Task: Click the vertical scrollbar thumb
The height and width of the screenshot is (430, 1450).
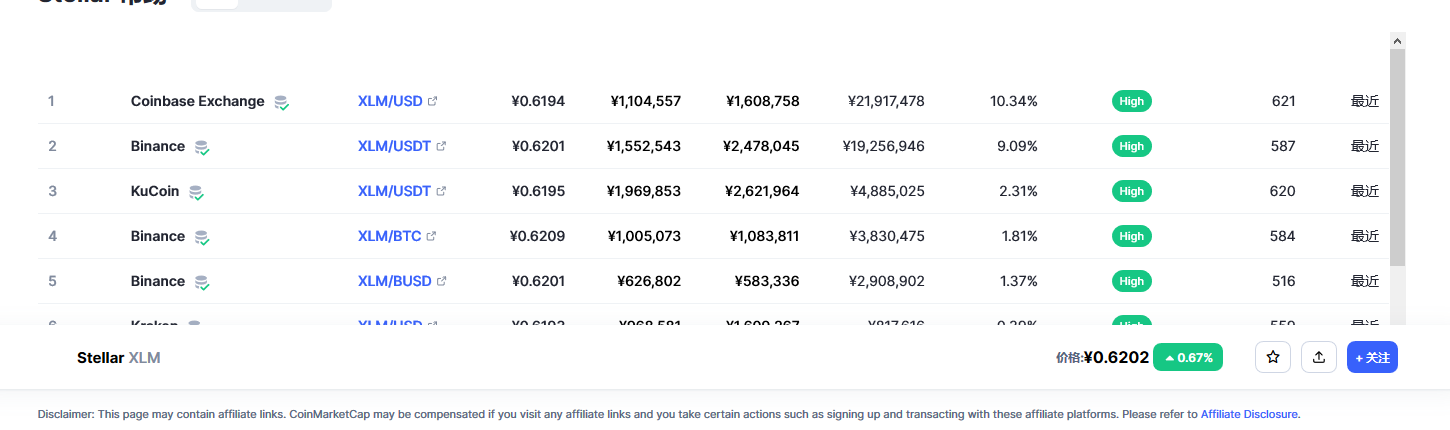Action: click(1398, 157)
